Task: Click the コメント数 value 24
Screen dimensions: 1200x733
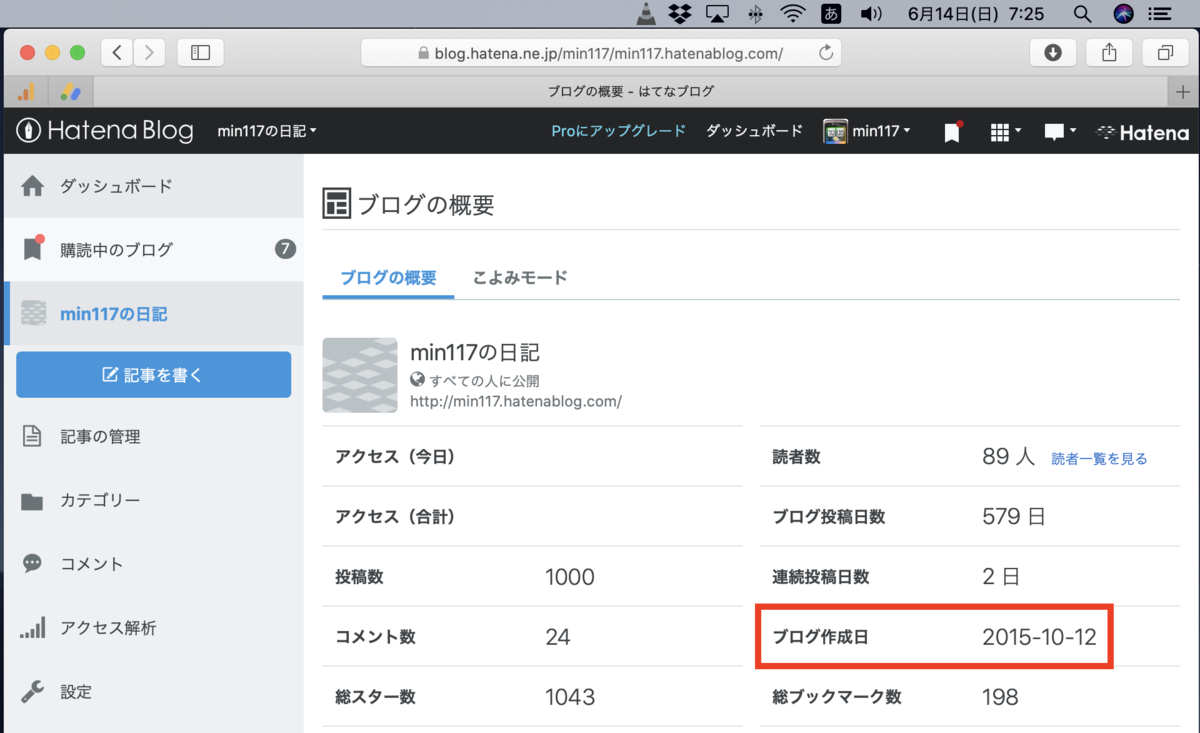Action: 558,636
